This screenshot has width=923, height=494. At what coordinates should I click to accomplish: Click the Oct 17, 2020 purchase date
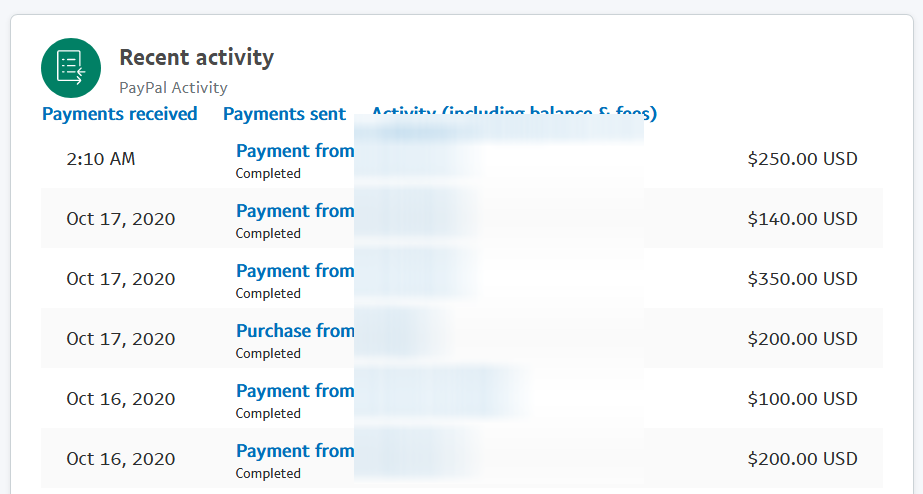pos(121,339)
